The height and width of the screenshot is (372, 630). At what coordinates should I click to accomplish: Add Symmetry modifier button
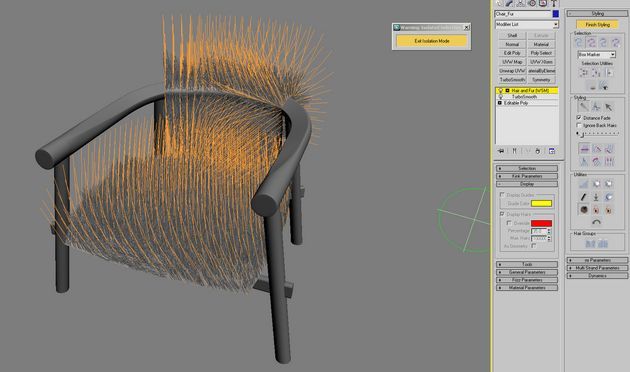coord(541,80)
